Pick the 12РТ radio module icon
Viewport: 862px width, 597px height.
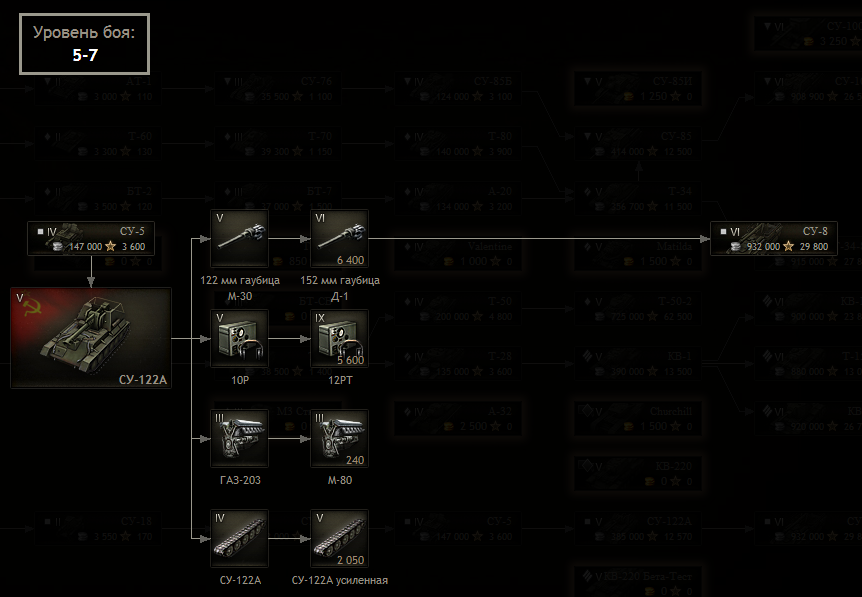coord(339,339)
